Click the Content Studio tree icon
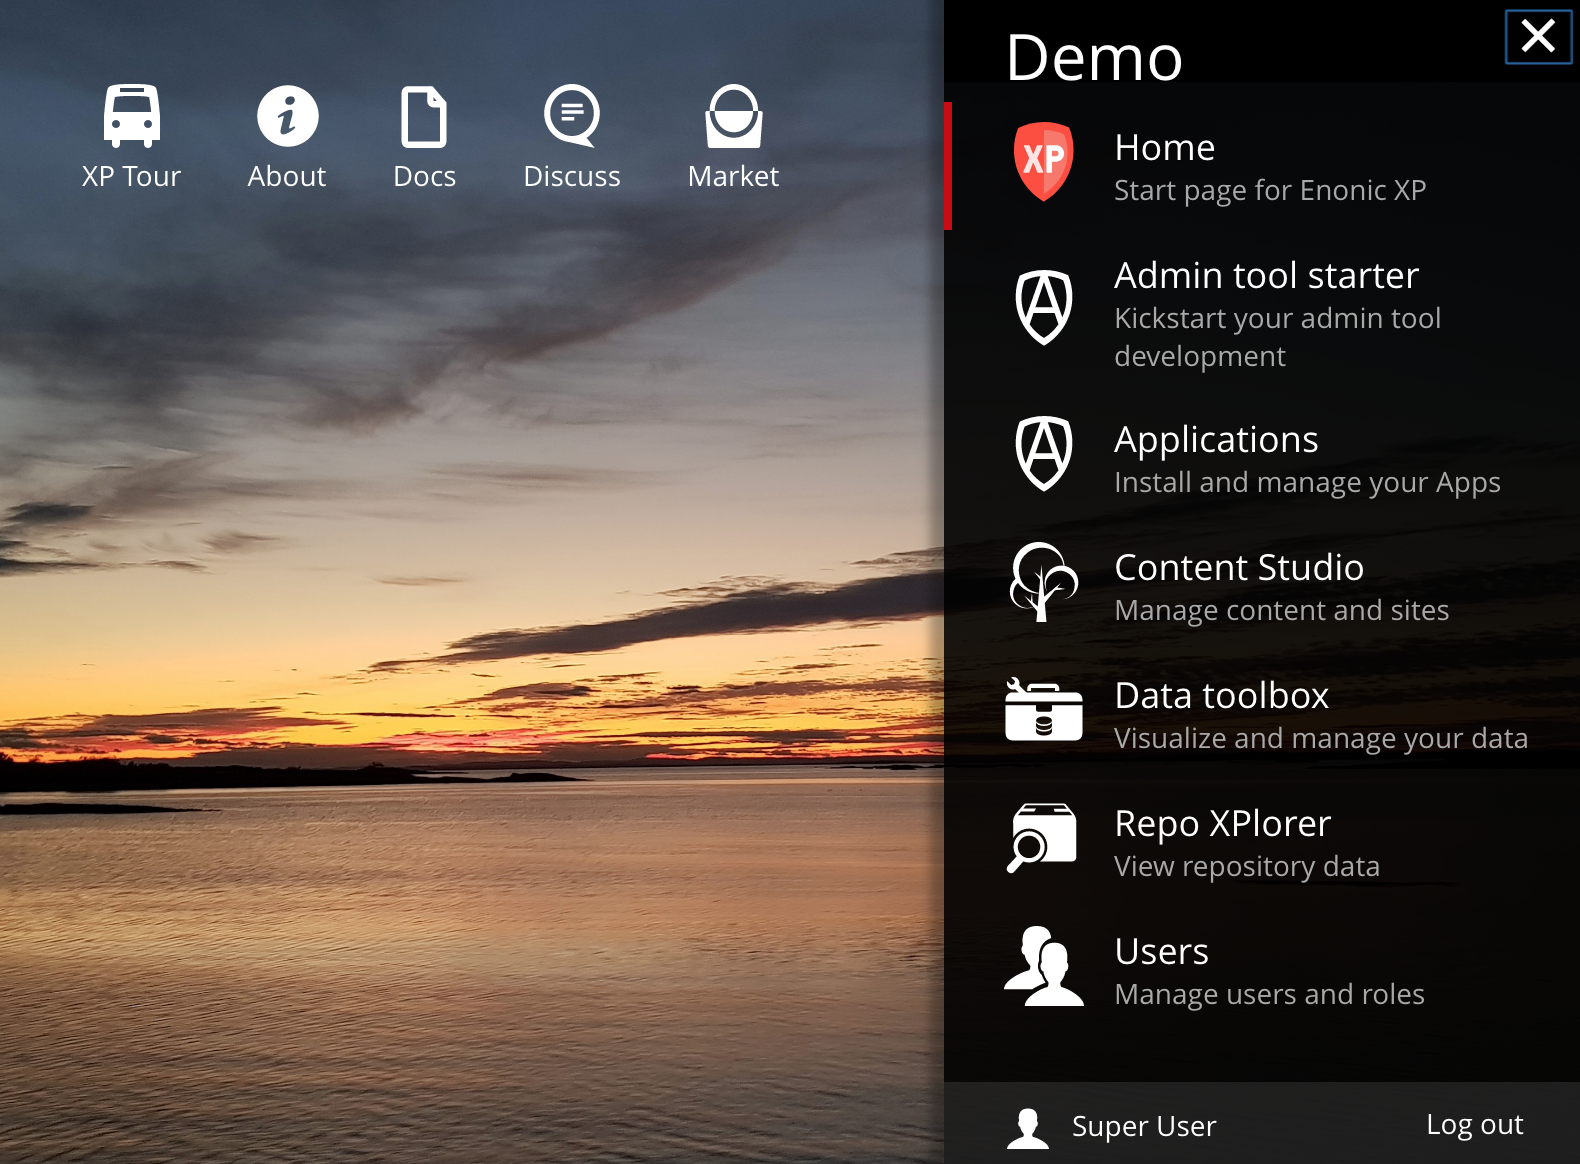 tap(1044, 582)
